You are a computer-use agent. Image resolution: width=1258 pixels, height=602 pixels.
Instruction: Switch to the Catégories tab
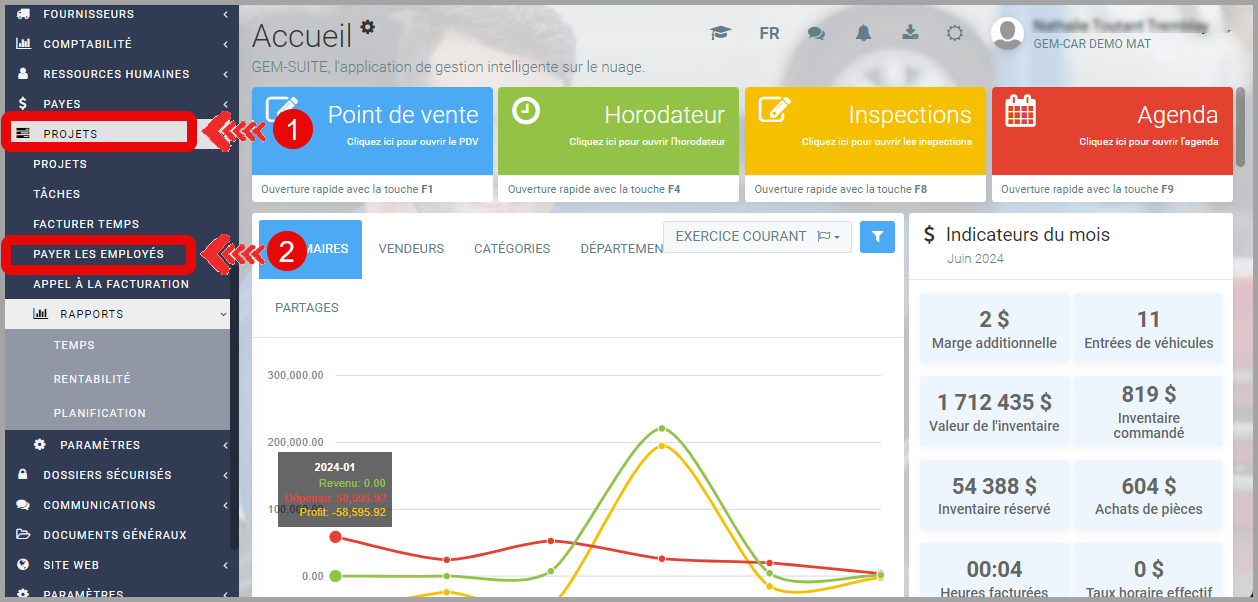point(512,249)
